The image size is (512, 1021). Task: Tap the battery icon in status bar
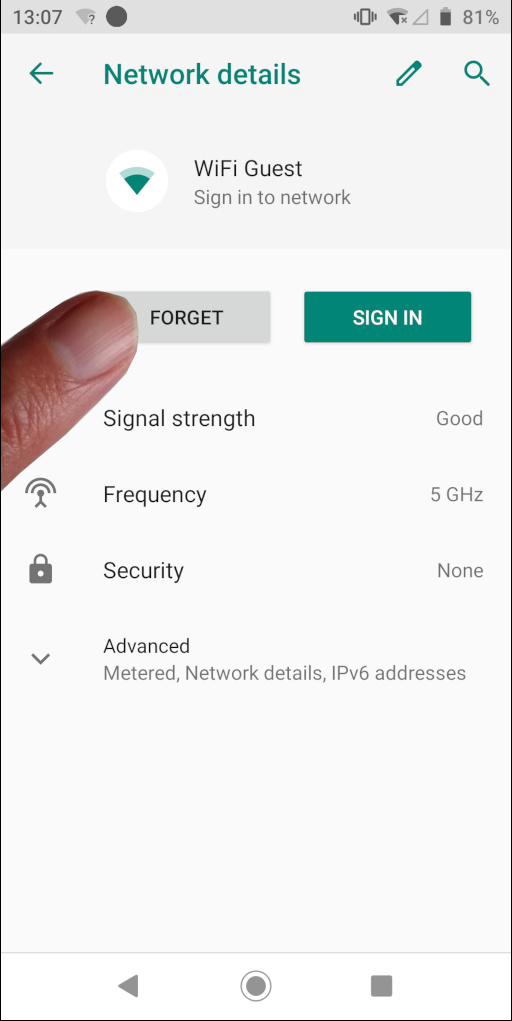446,17
